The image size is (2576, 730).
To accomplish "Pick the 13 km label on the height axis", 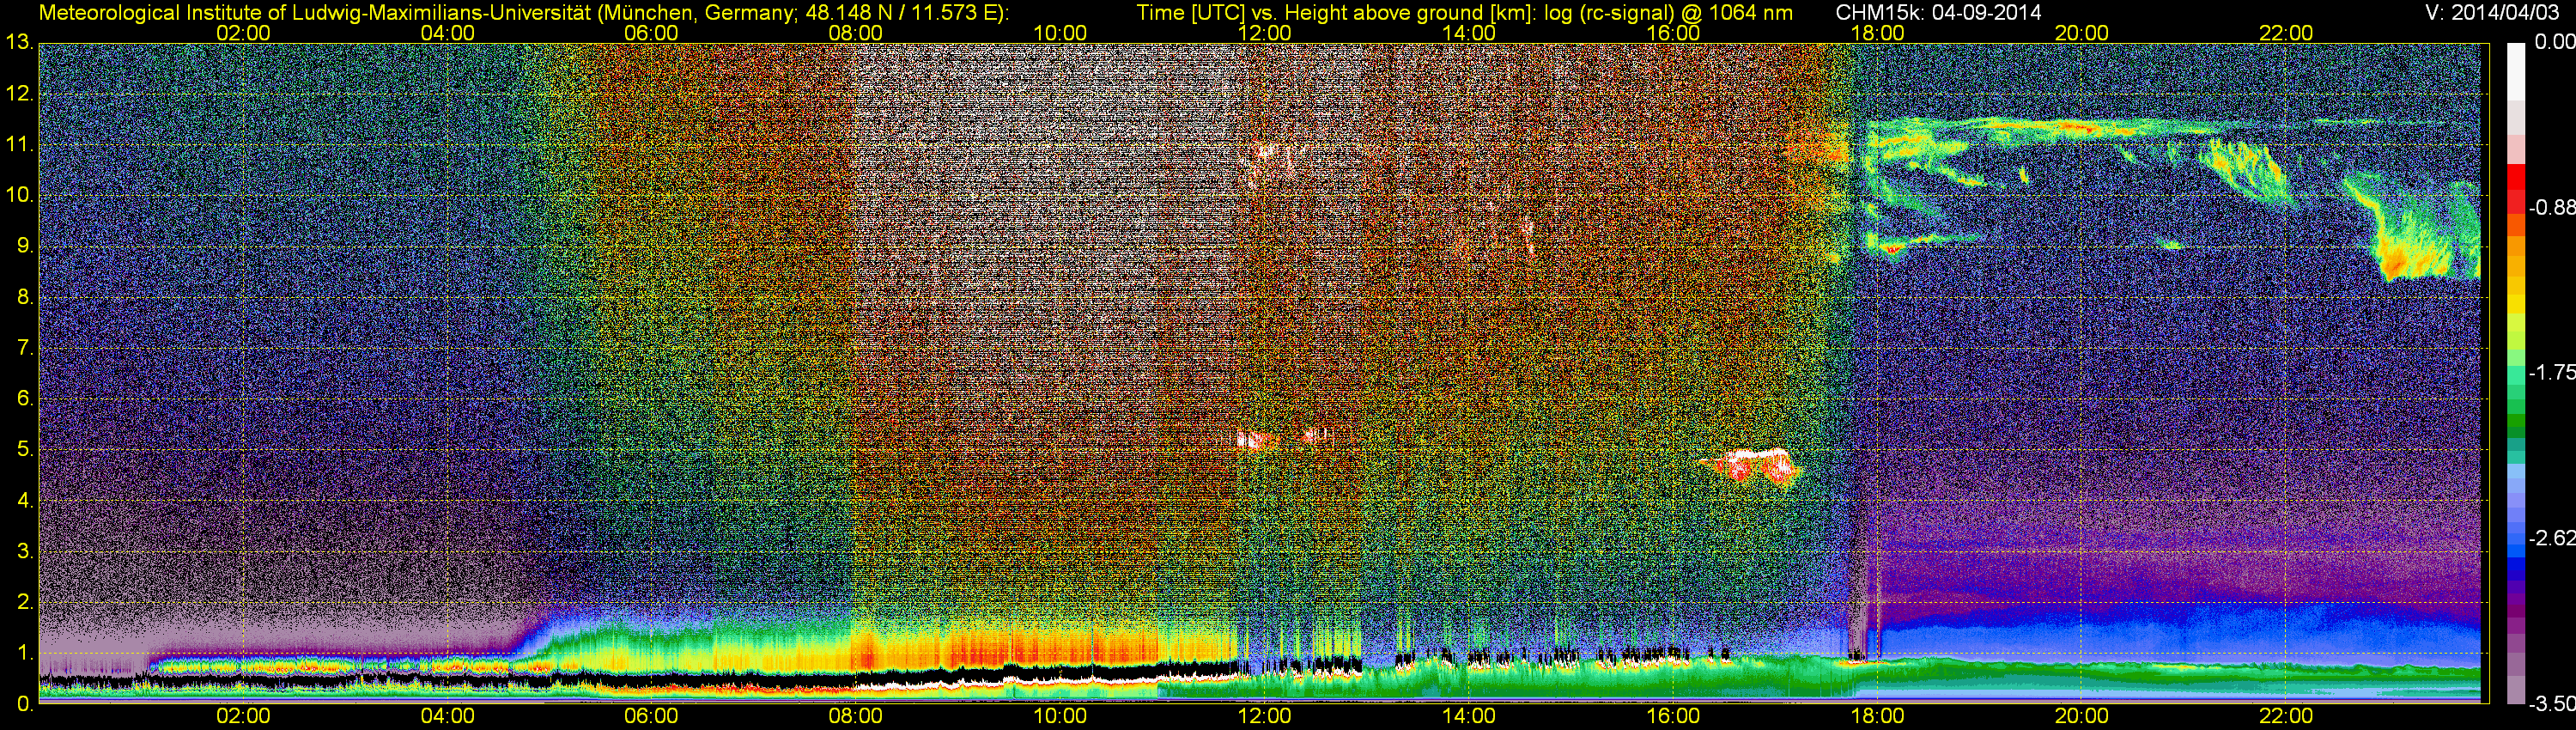I will [x=19, y=43].
